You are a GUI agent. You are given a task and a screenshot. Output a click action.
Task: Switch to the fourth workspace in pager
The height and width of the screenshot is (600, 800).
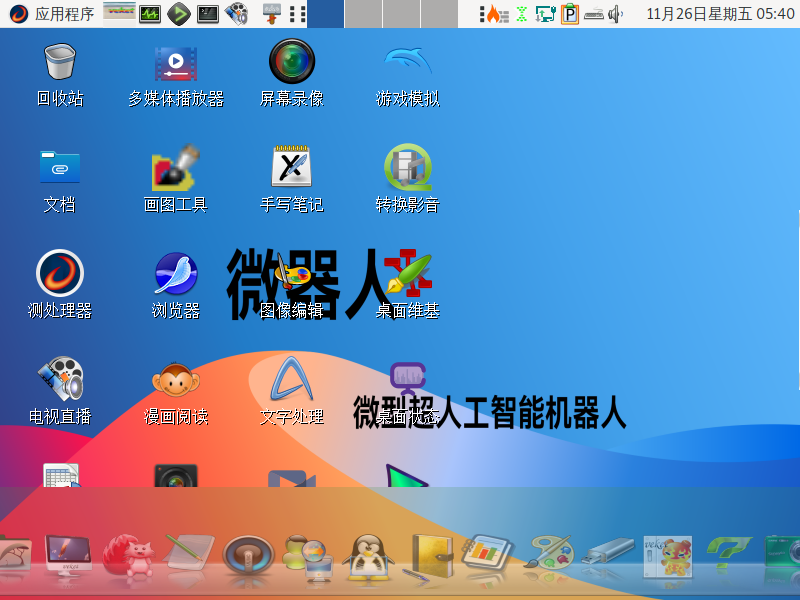[439, 14]
